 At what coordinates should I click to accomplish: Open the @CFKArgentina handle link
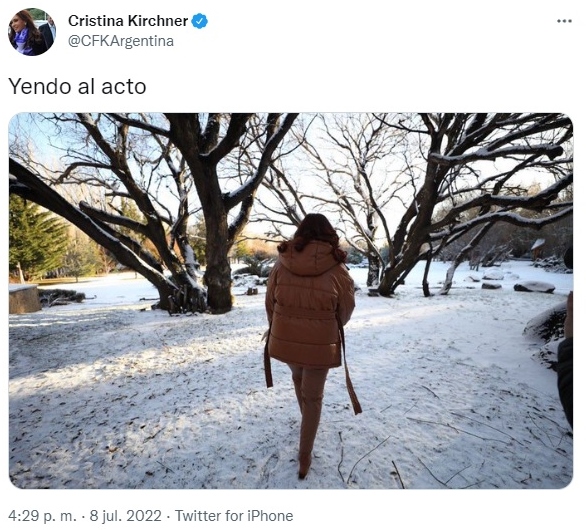tap(121, 41)
